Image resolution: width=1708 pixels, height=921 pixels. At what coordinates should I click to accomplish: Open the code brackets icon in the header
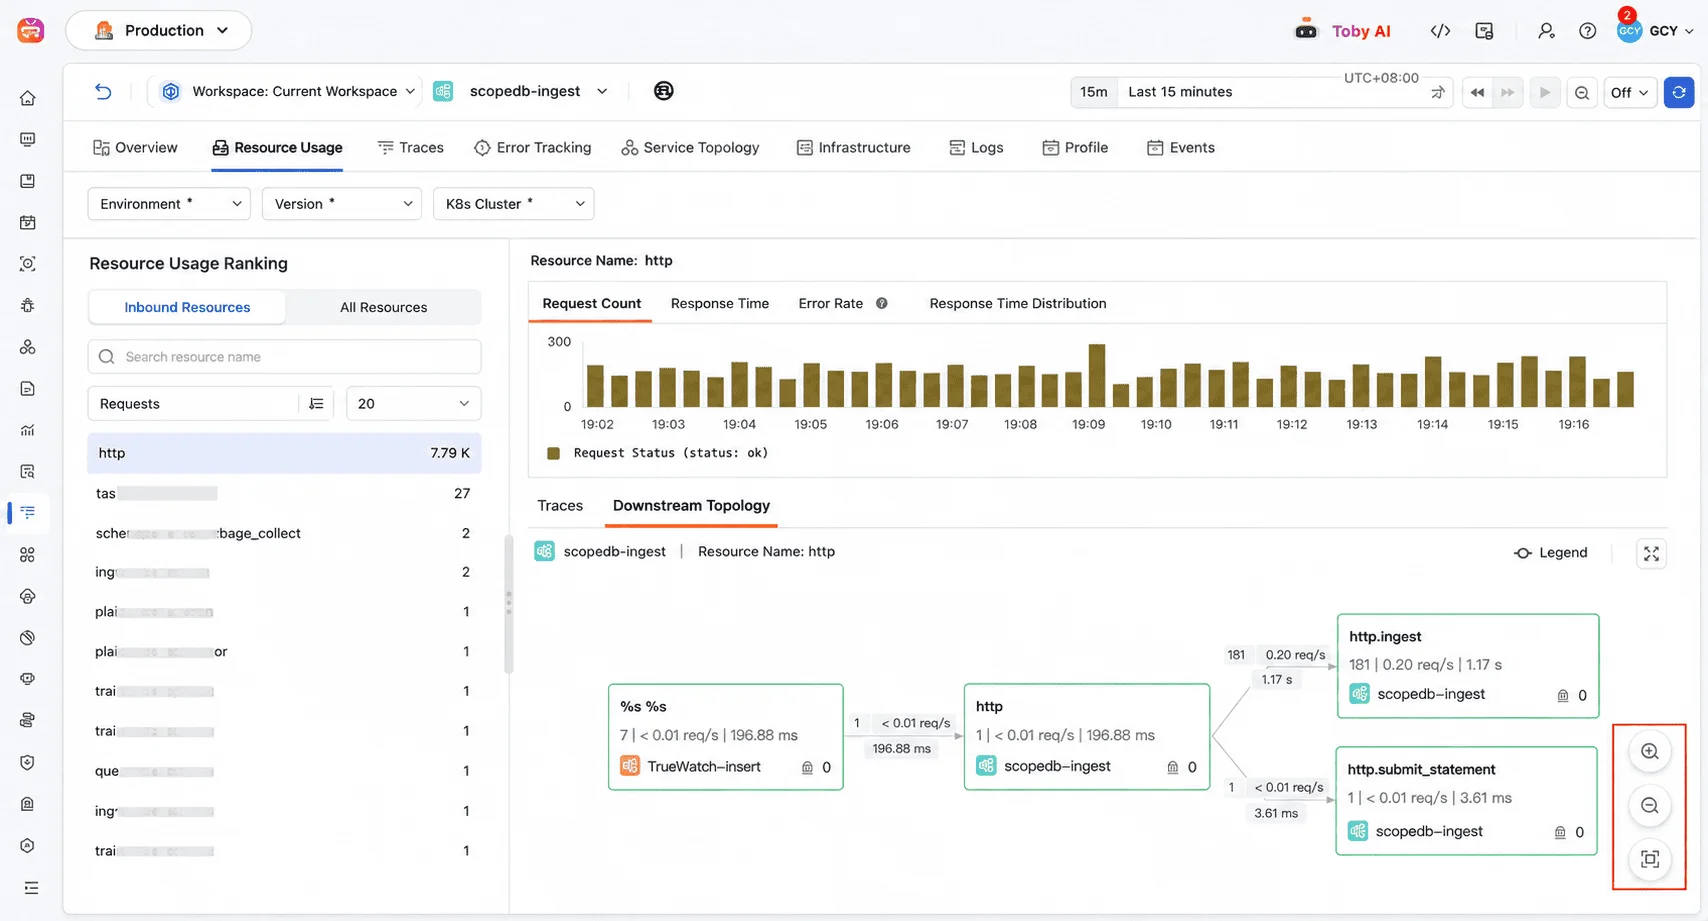point(1440,31)
